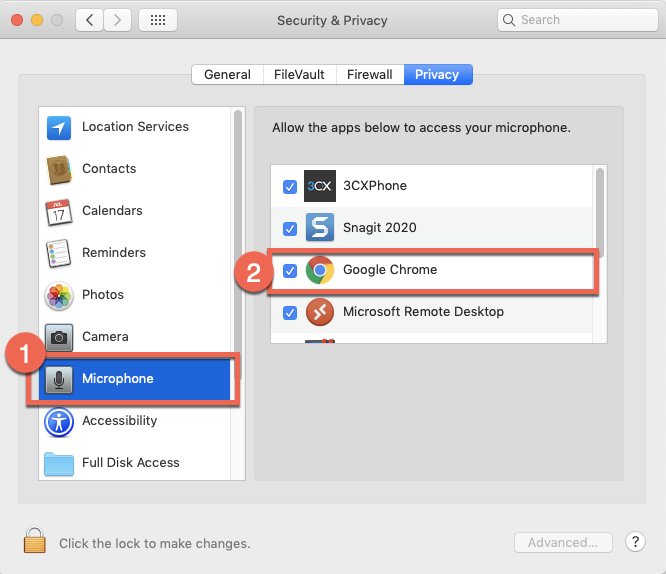
Task: Toggle the Snagit 2020 microphone checkbox
Action: (x=290, y=228)
